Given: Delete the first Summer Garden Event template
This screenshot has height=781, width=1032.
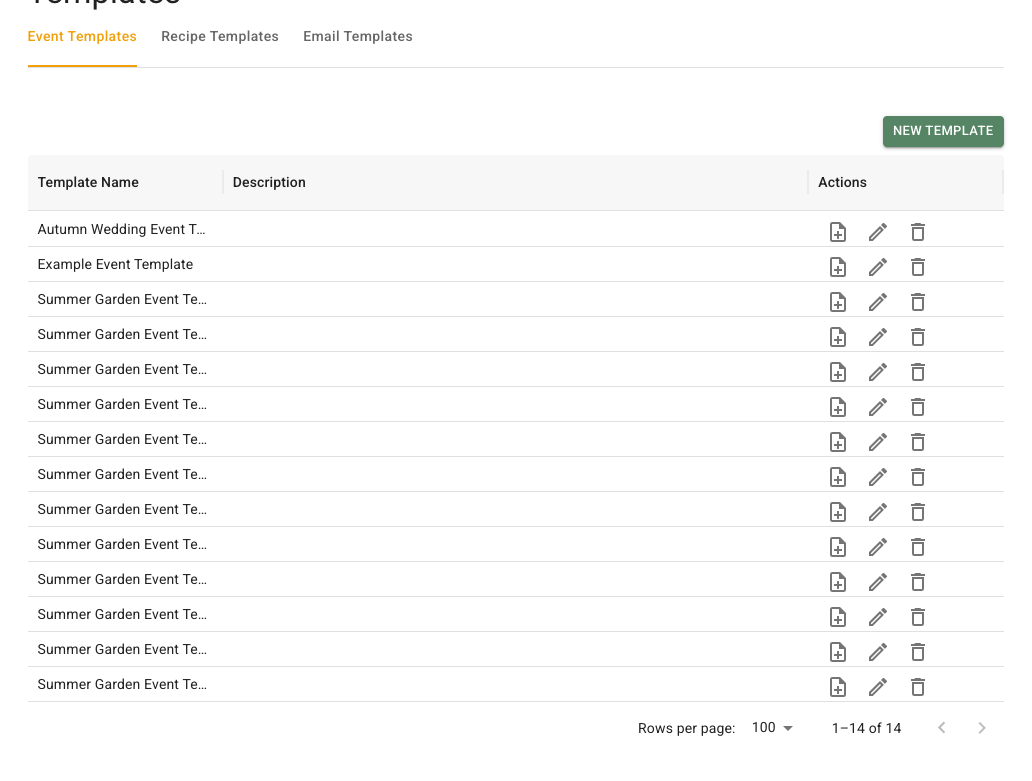Looking at the screenshot, I should pyautogui.click(x=917, y=302).
